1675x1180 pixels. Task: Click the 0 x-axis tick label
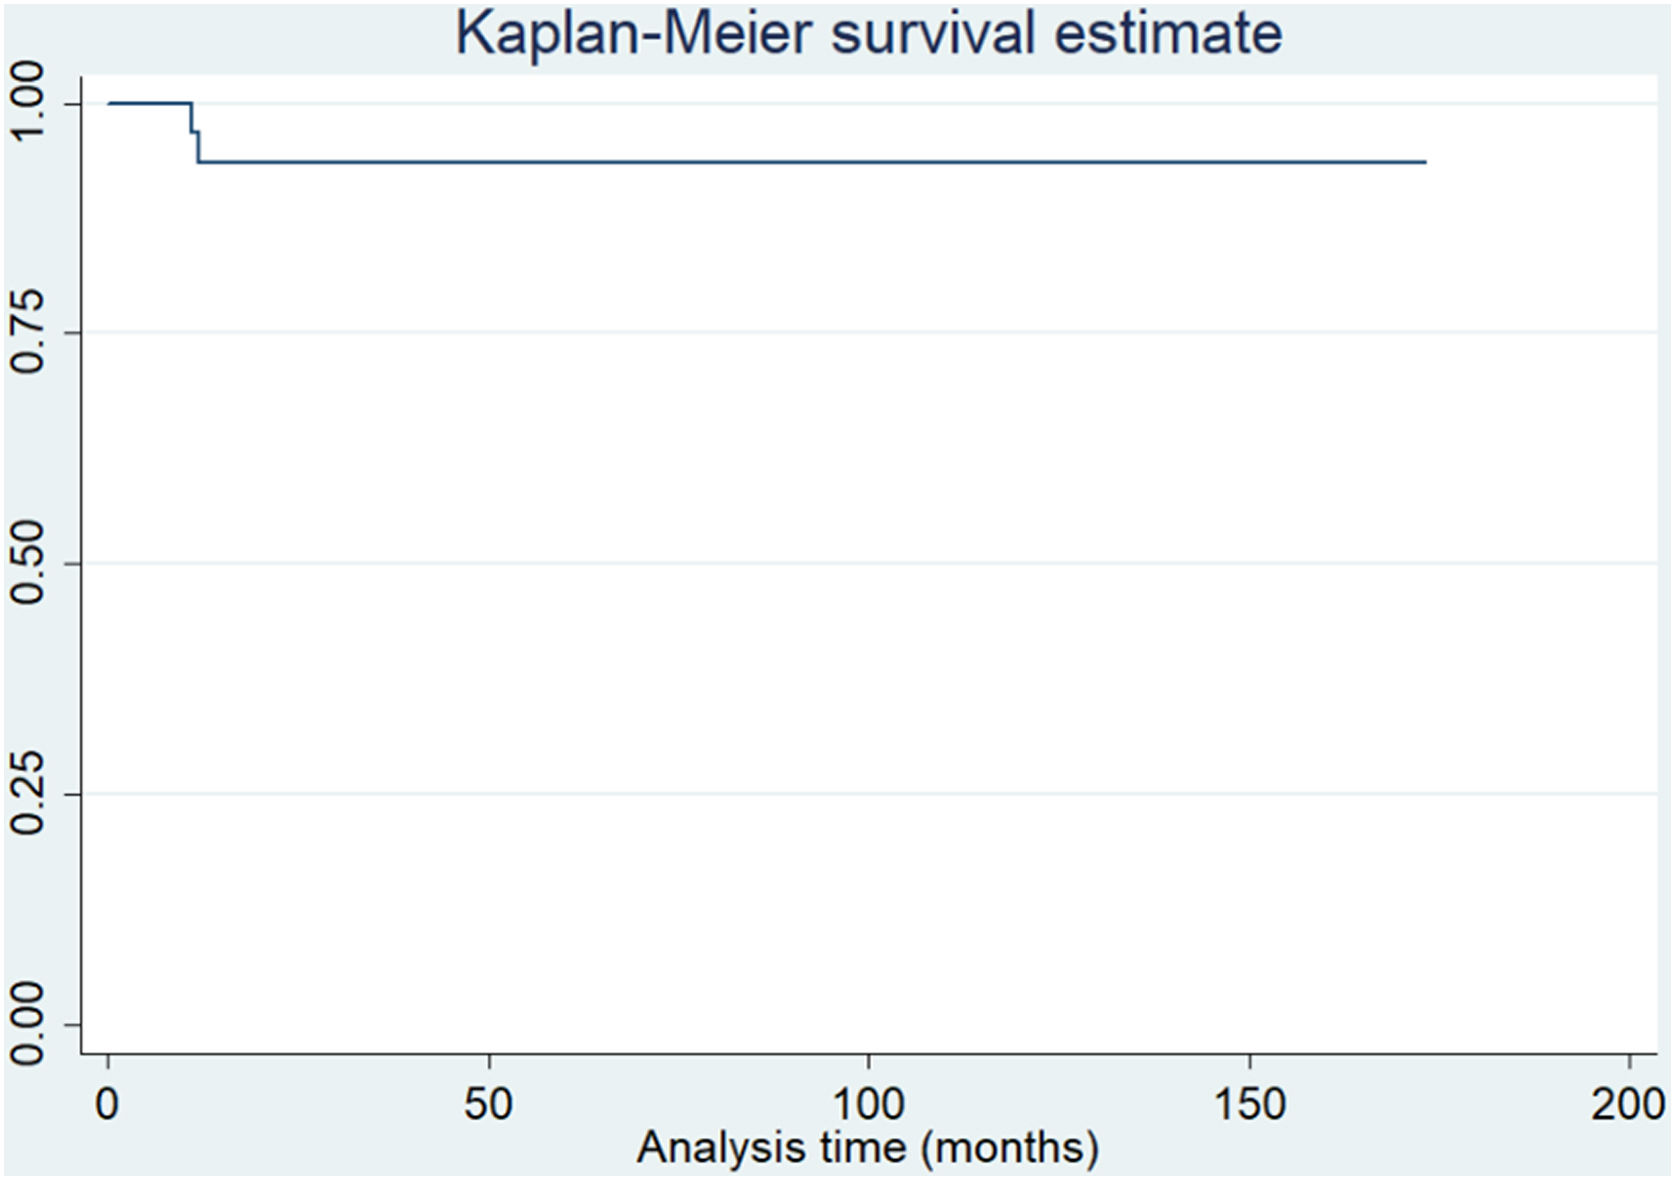click(x=108, y=1105)
